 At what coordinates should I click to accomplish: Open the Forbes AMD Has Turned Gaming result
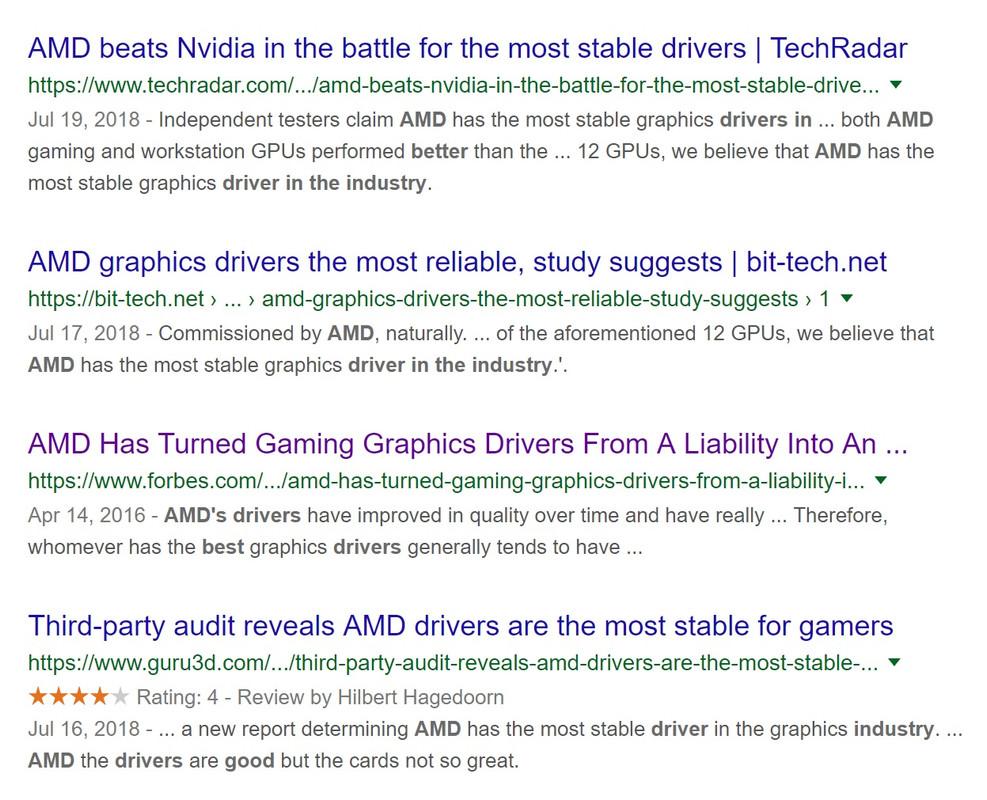tap(468, 444)
